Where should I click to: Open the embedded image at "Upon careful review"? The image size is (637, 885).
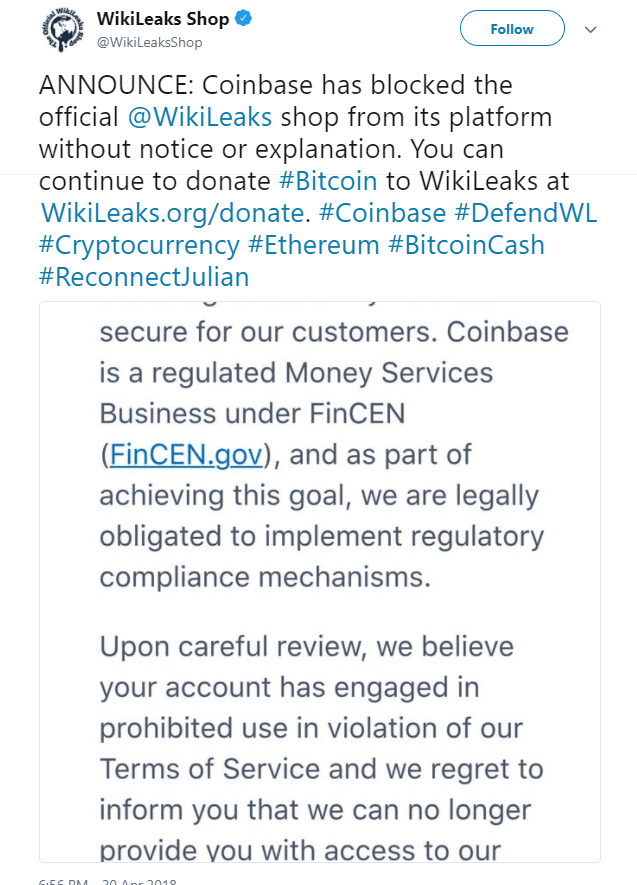pos(320,645)
